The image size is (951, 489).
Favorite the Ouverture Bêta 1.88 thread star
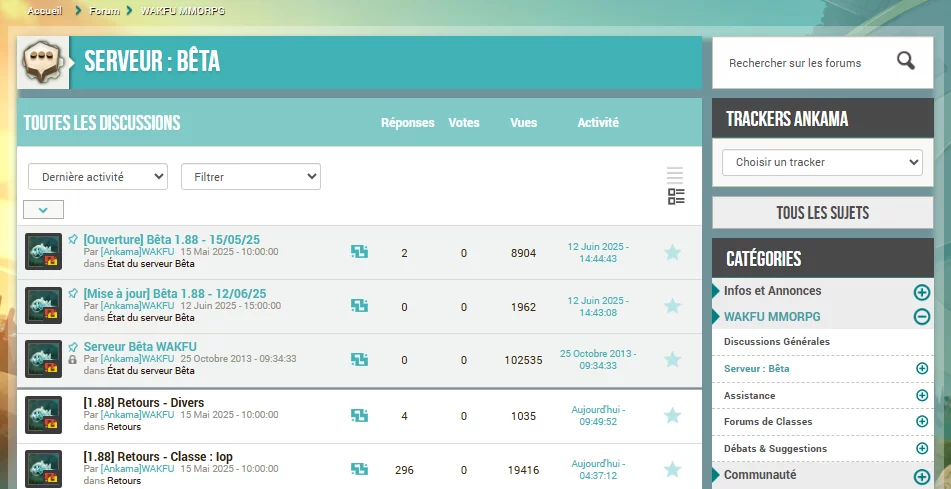click(x=672, y=252)
